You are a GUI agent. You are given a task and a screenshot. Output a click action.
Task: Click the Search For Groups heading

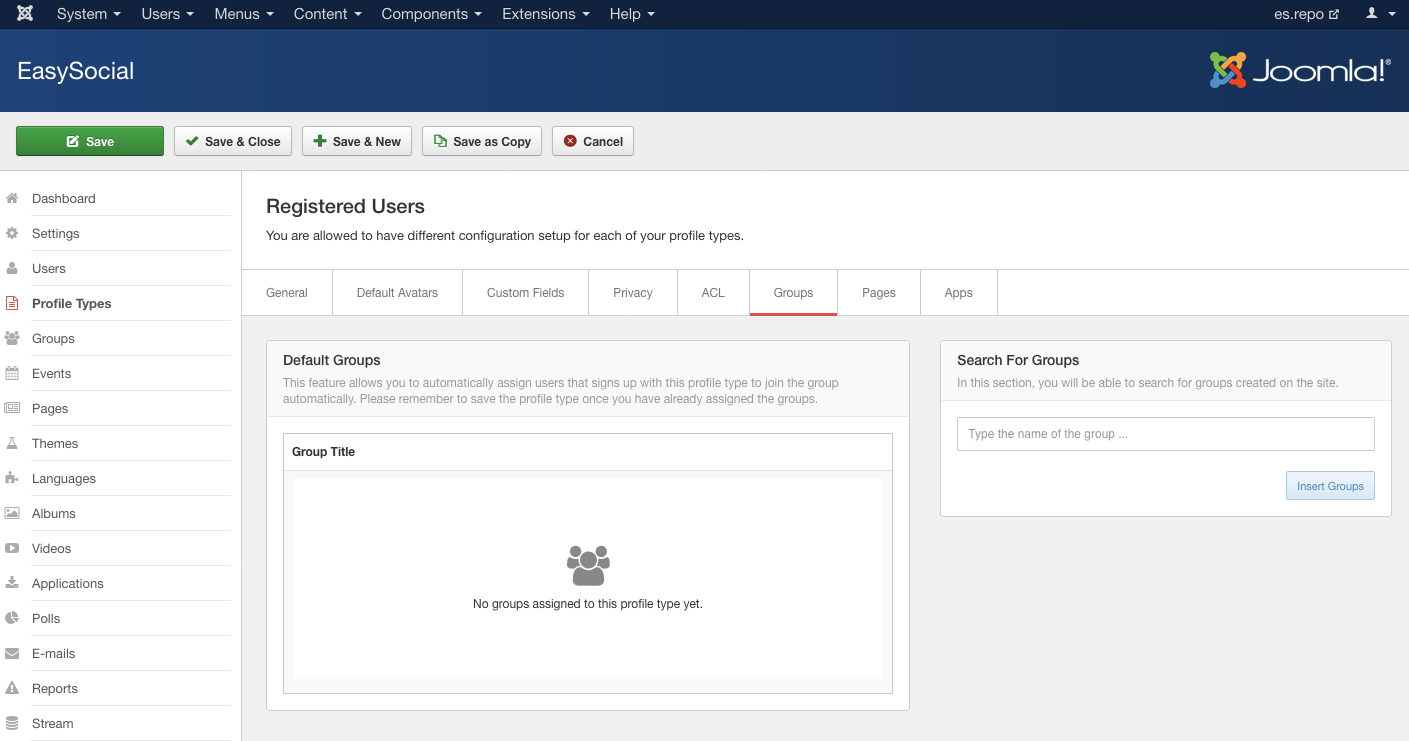pos(1018,360)
